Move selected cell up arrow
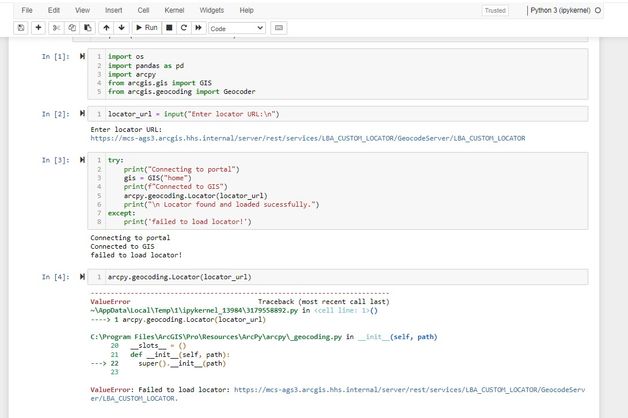 point(106,27)
